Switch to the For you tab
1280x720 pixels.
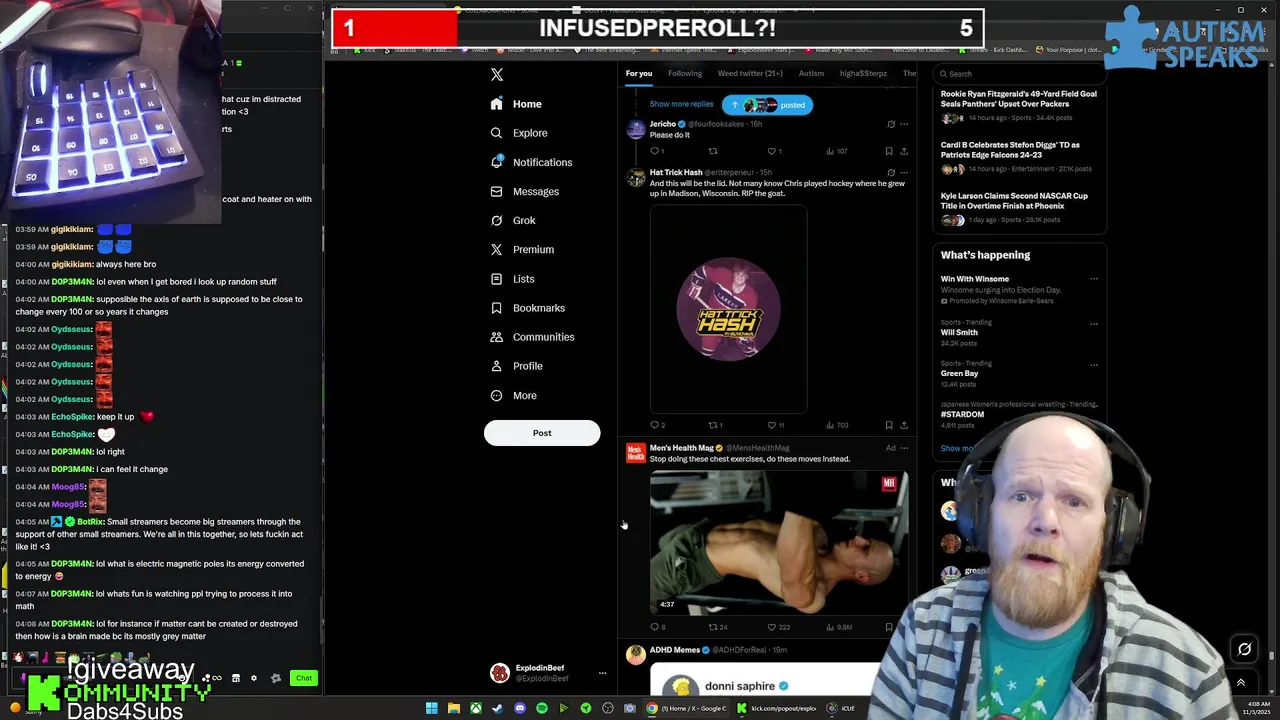(639, 73)
